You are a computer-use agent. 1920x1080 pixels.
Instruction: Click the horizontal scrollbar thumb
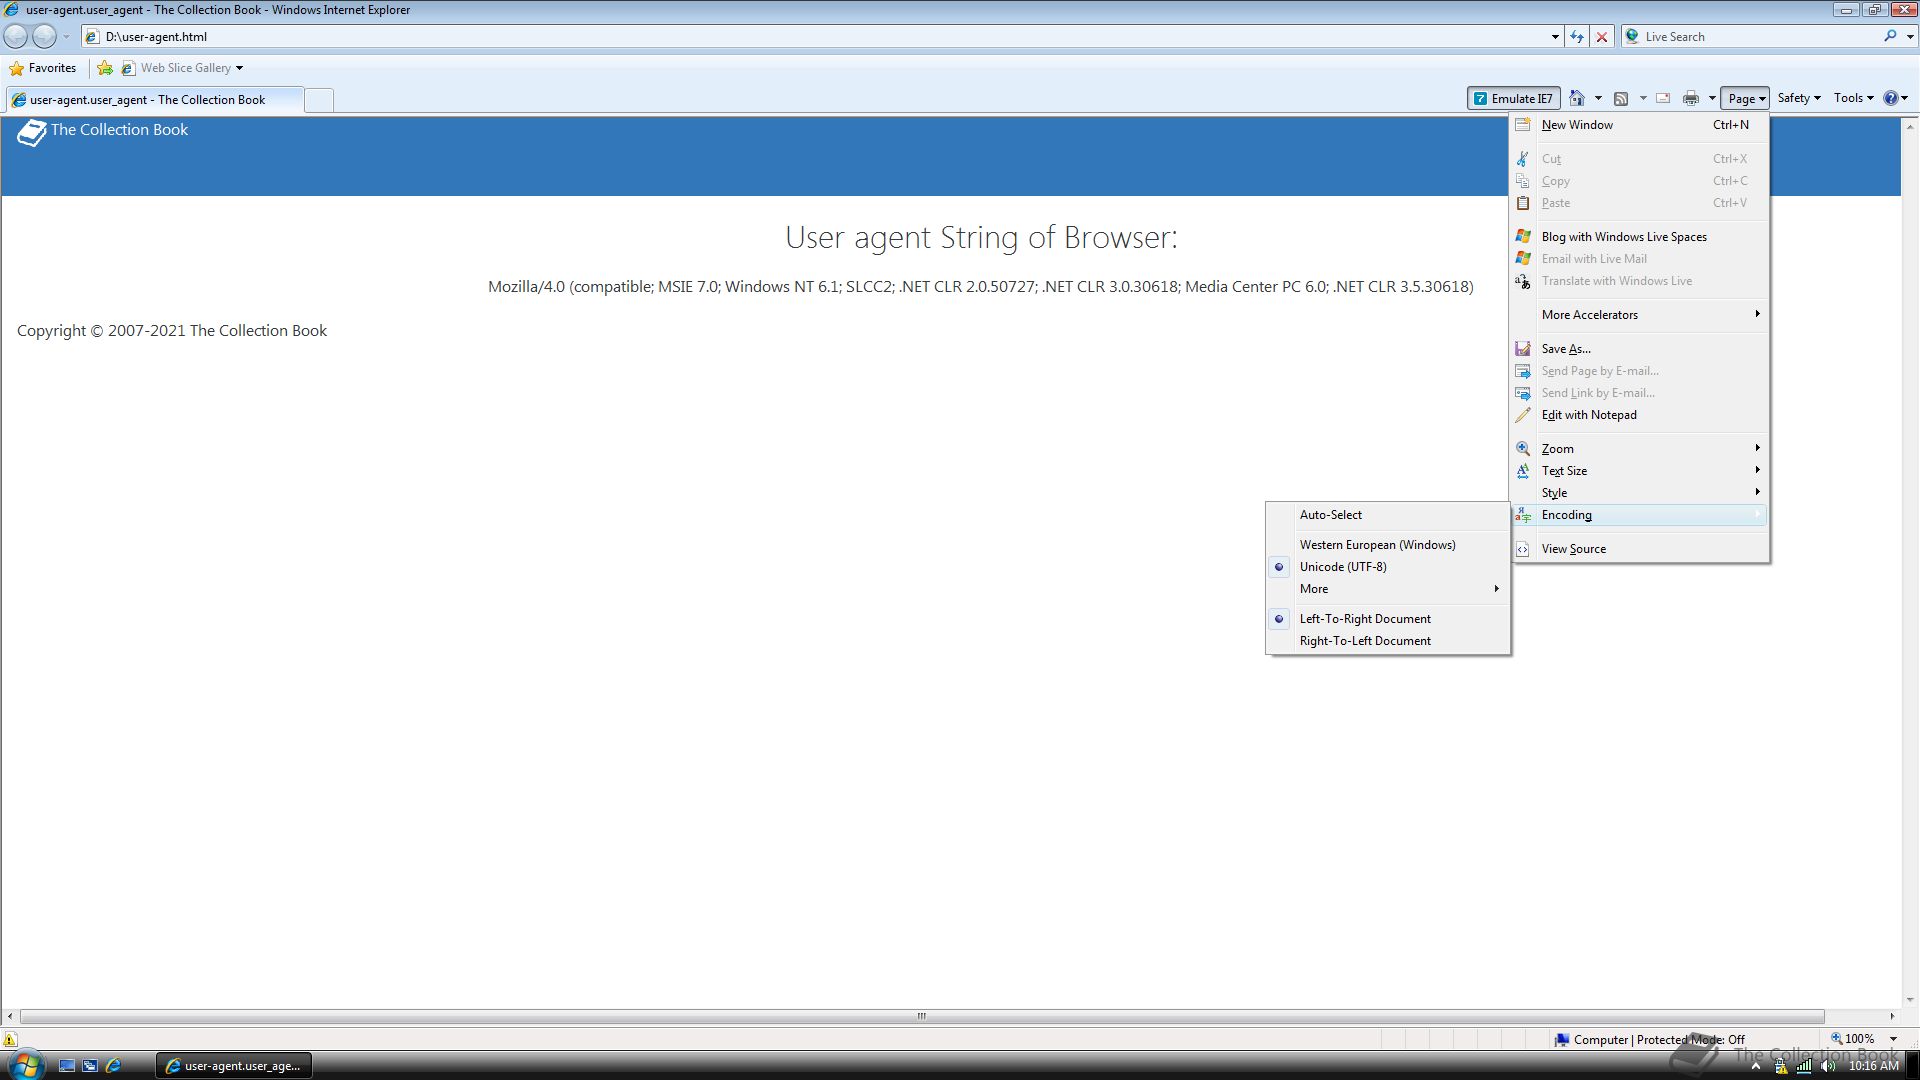click(x=922, y=1016)
